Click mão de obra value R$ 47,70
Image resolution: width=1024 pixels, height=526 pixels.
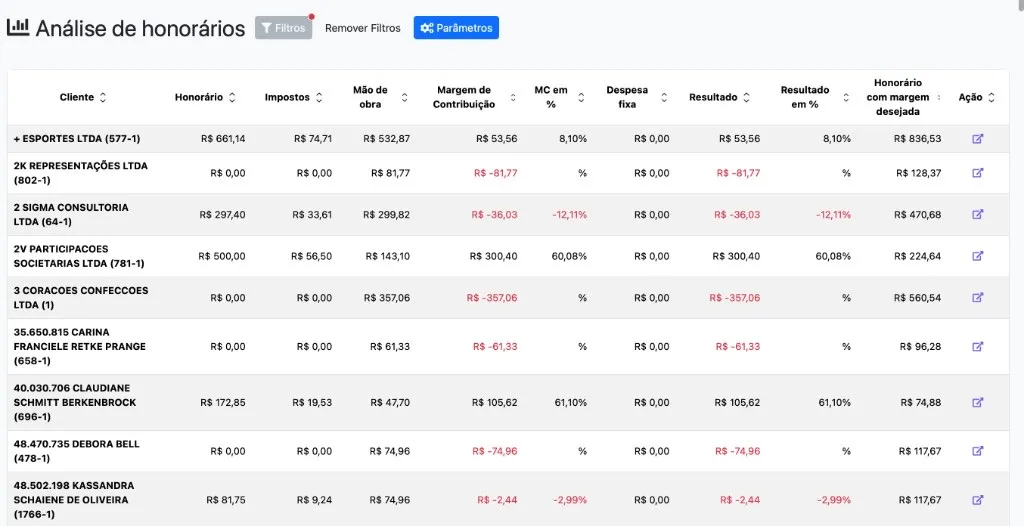[x=390, y=403]
